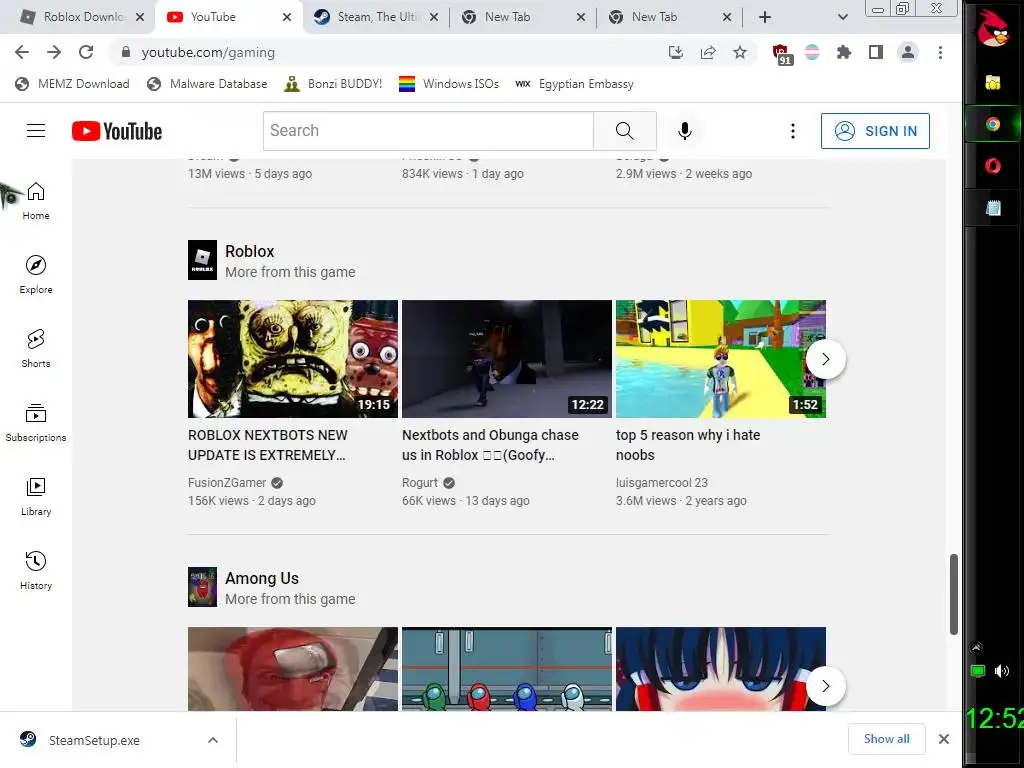Viewport: 1024px width, 768px height.
Task: Open Extensions puzzle piece menu
Action: [x=844, y=52]
